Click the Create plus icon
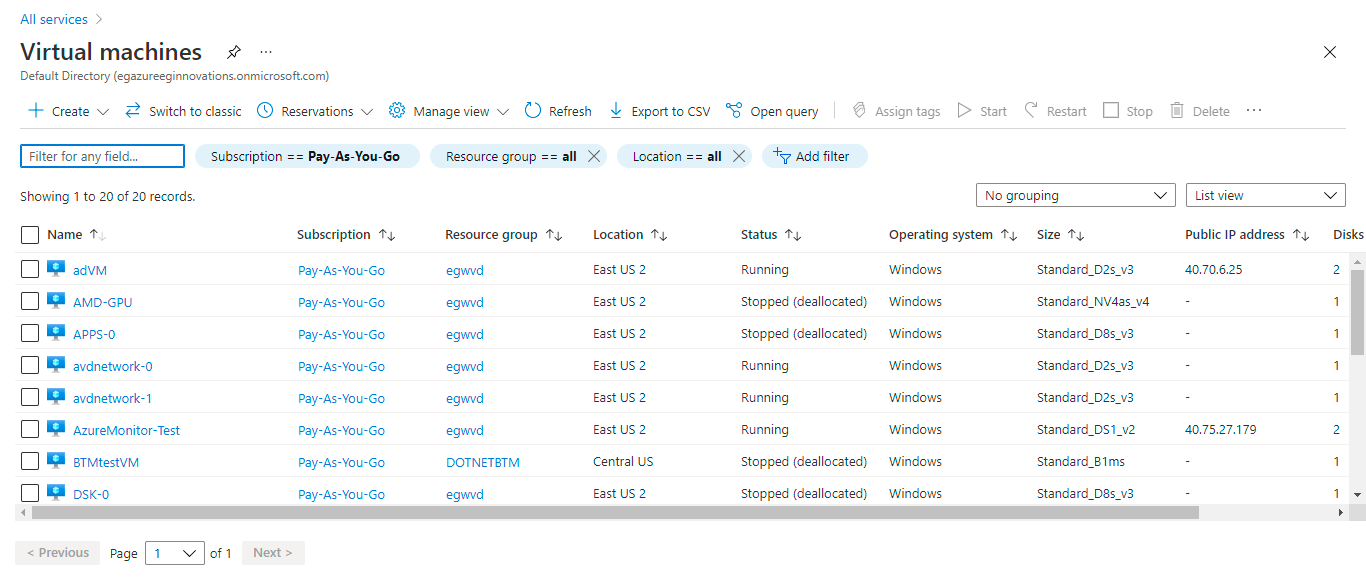1366x578 pixels. (x=36, y=111)
